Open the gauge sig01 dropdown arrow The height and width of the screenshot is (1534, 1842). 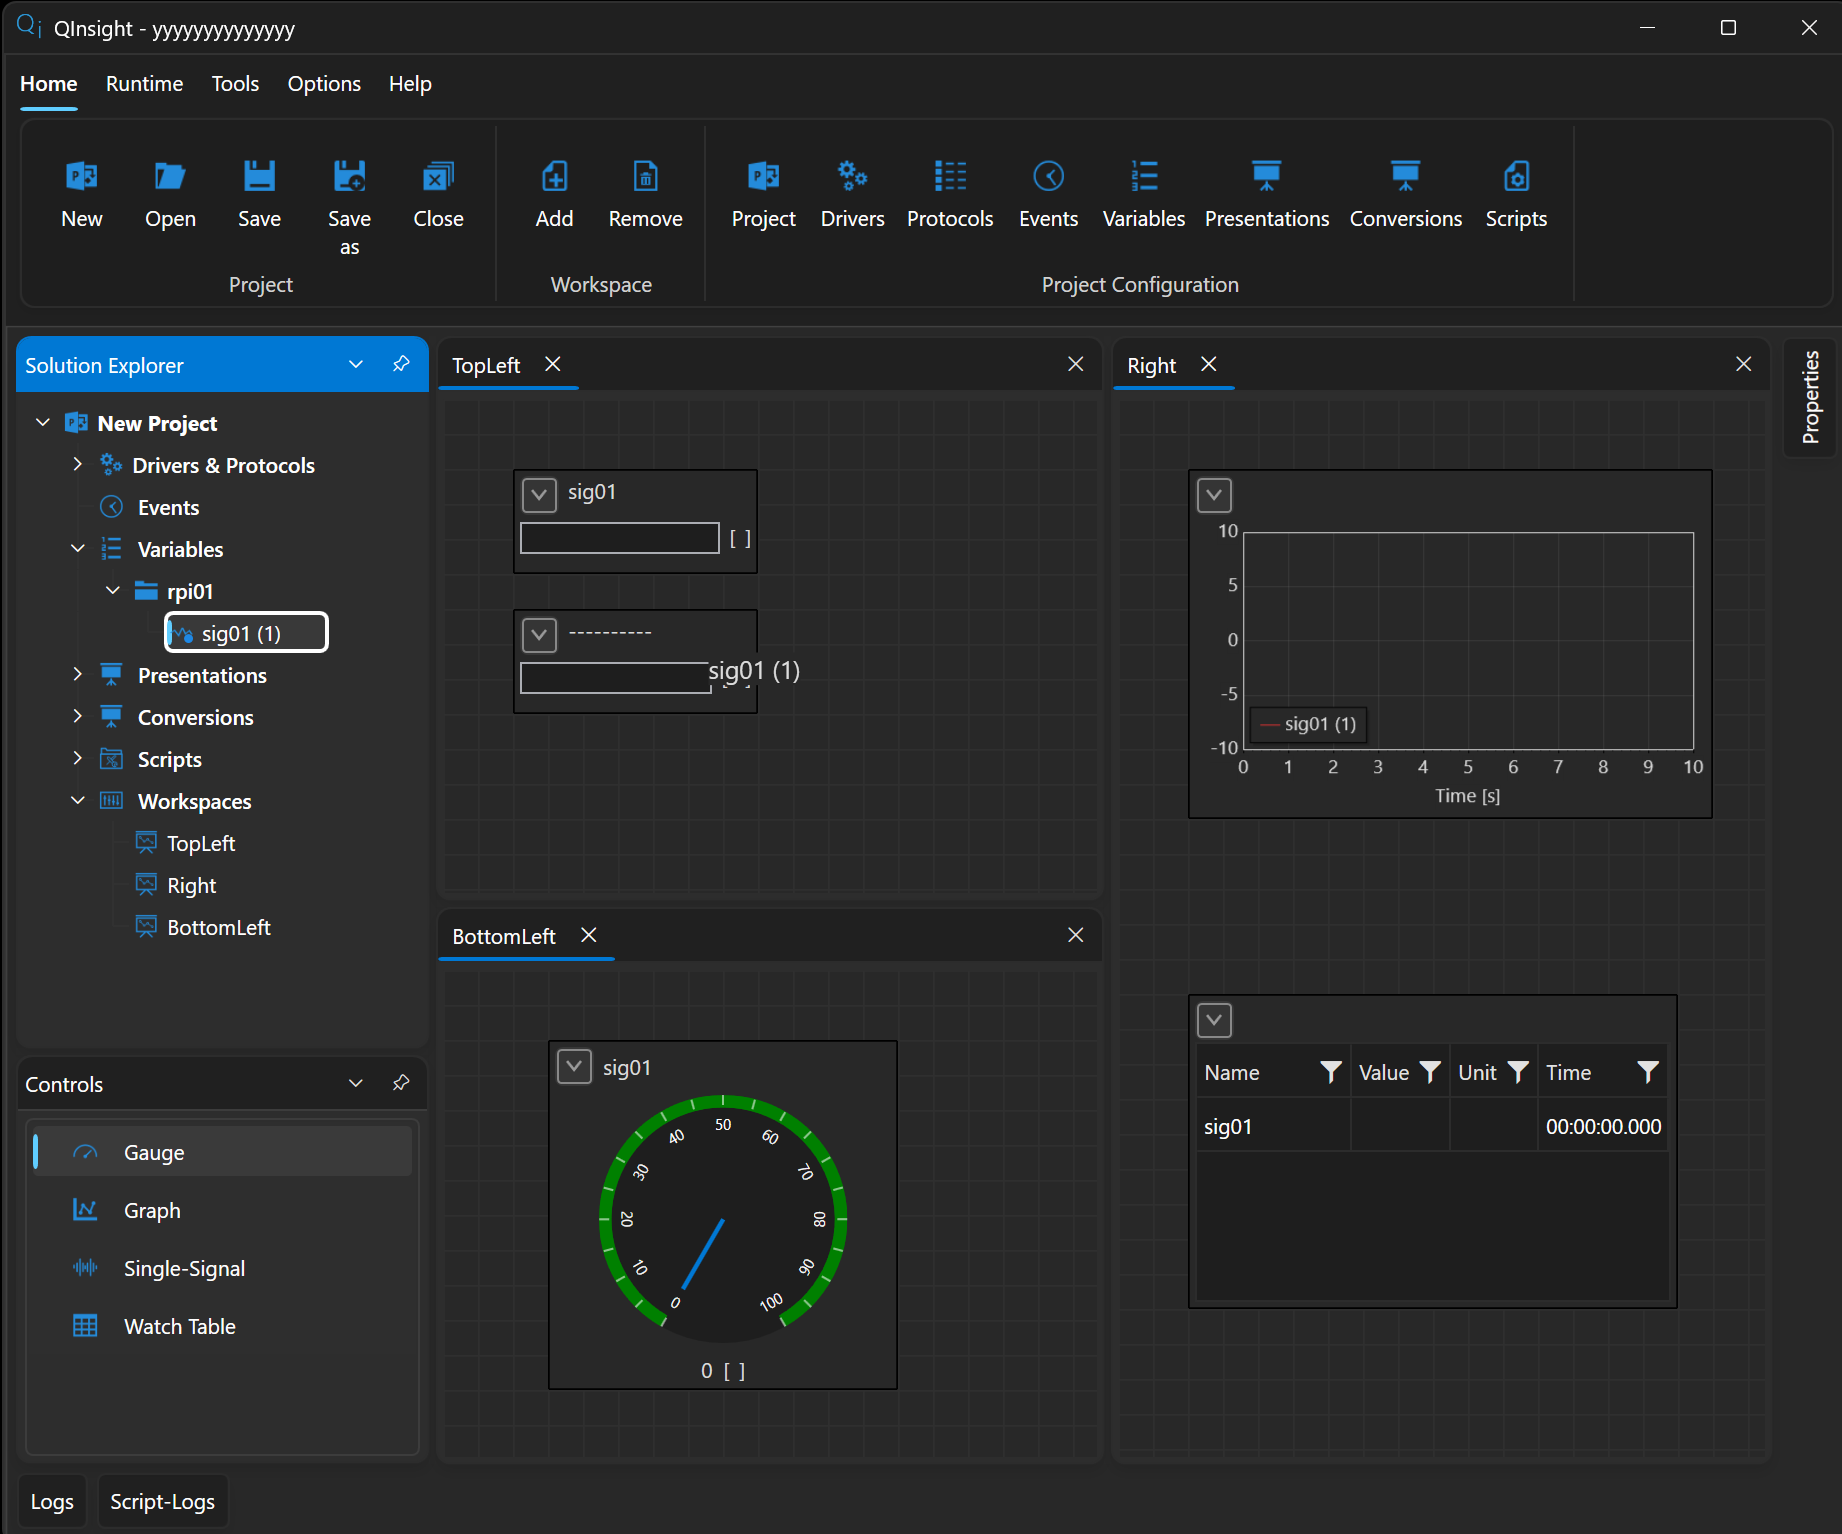click(574, 1067)
